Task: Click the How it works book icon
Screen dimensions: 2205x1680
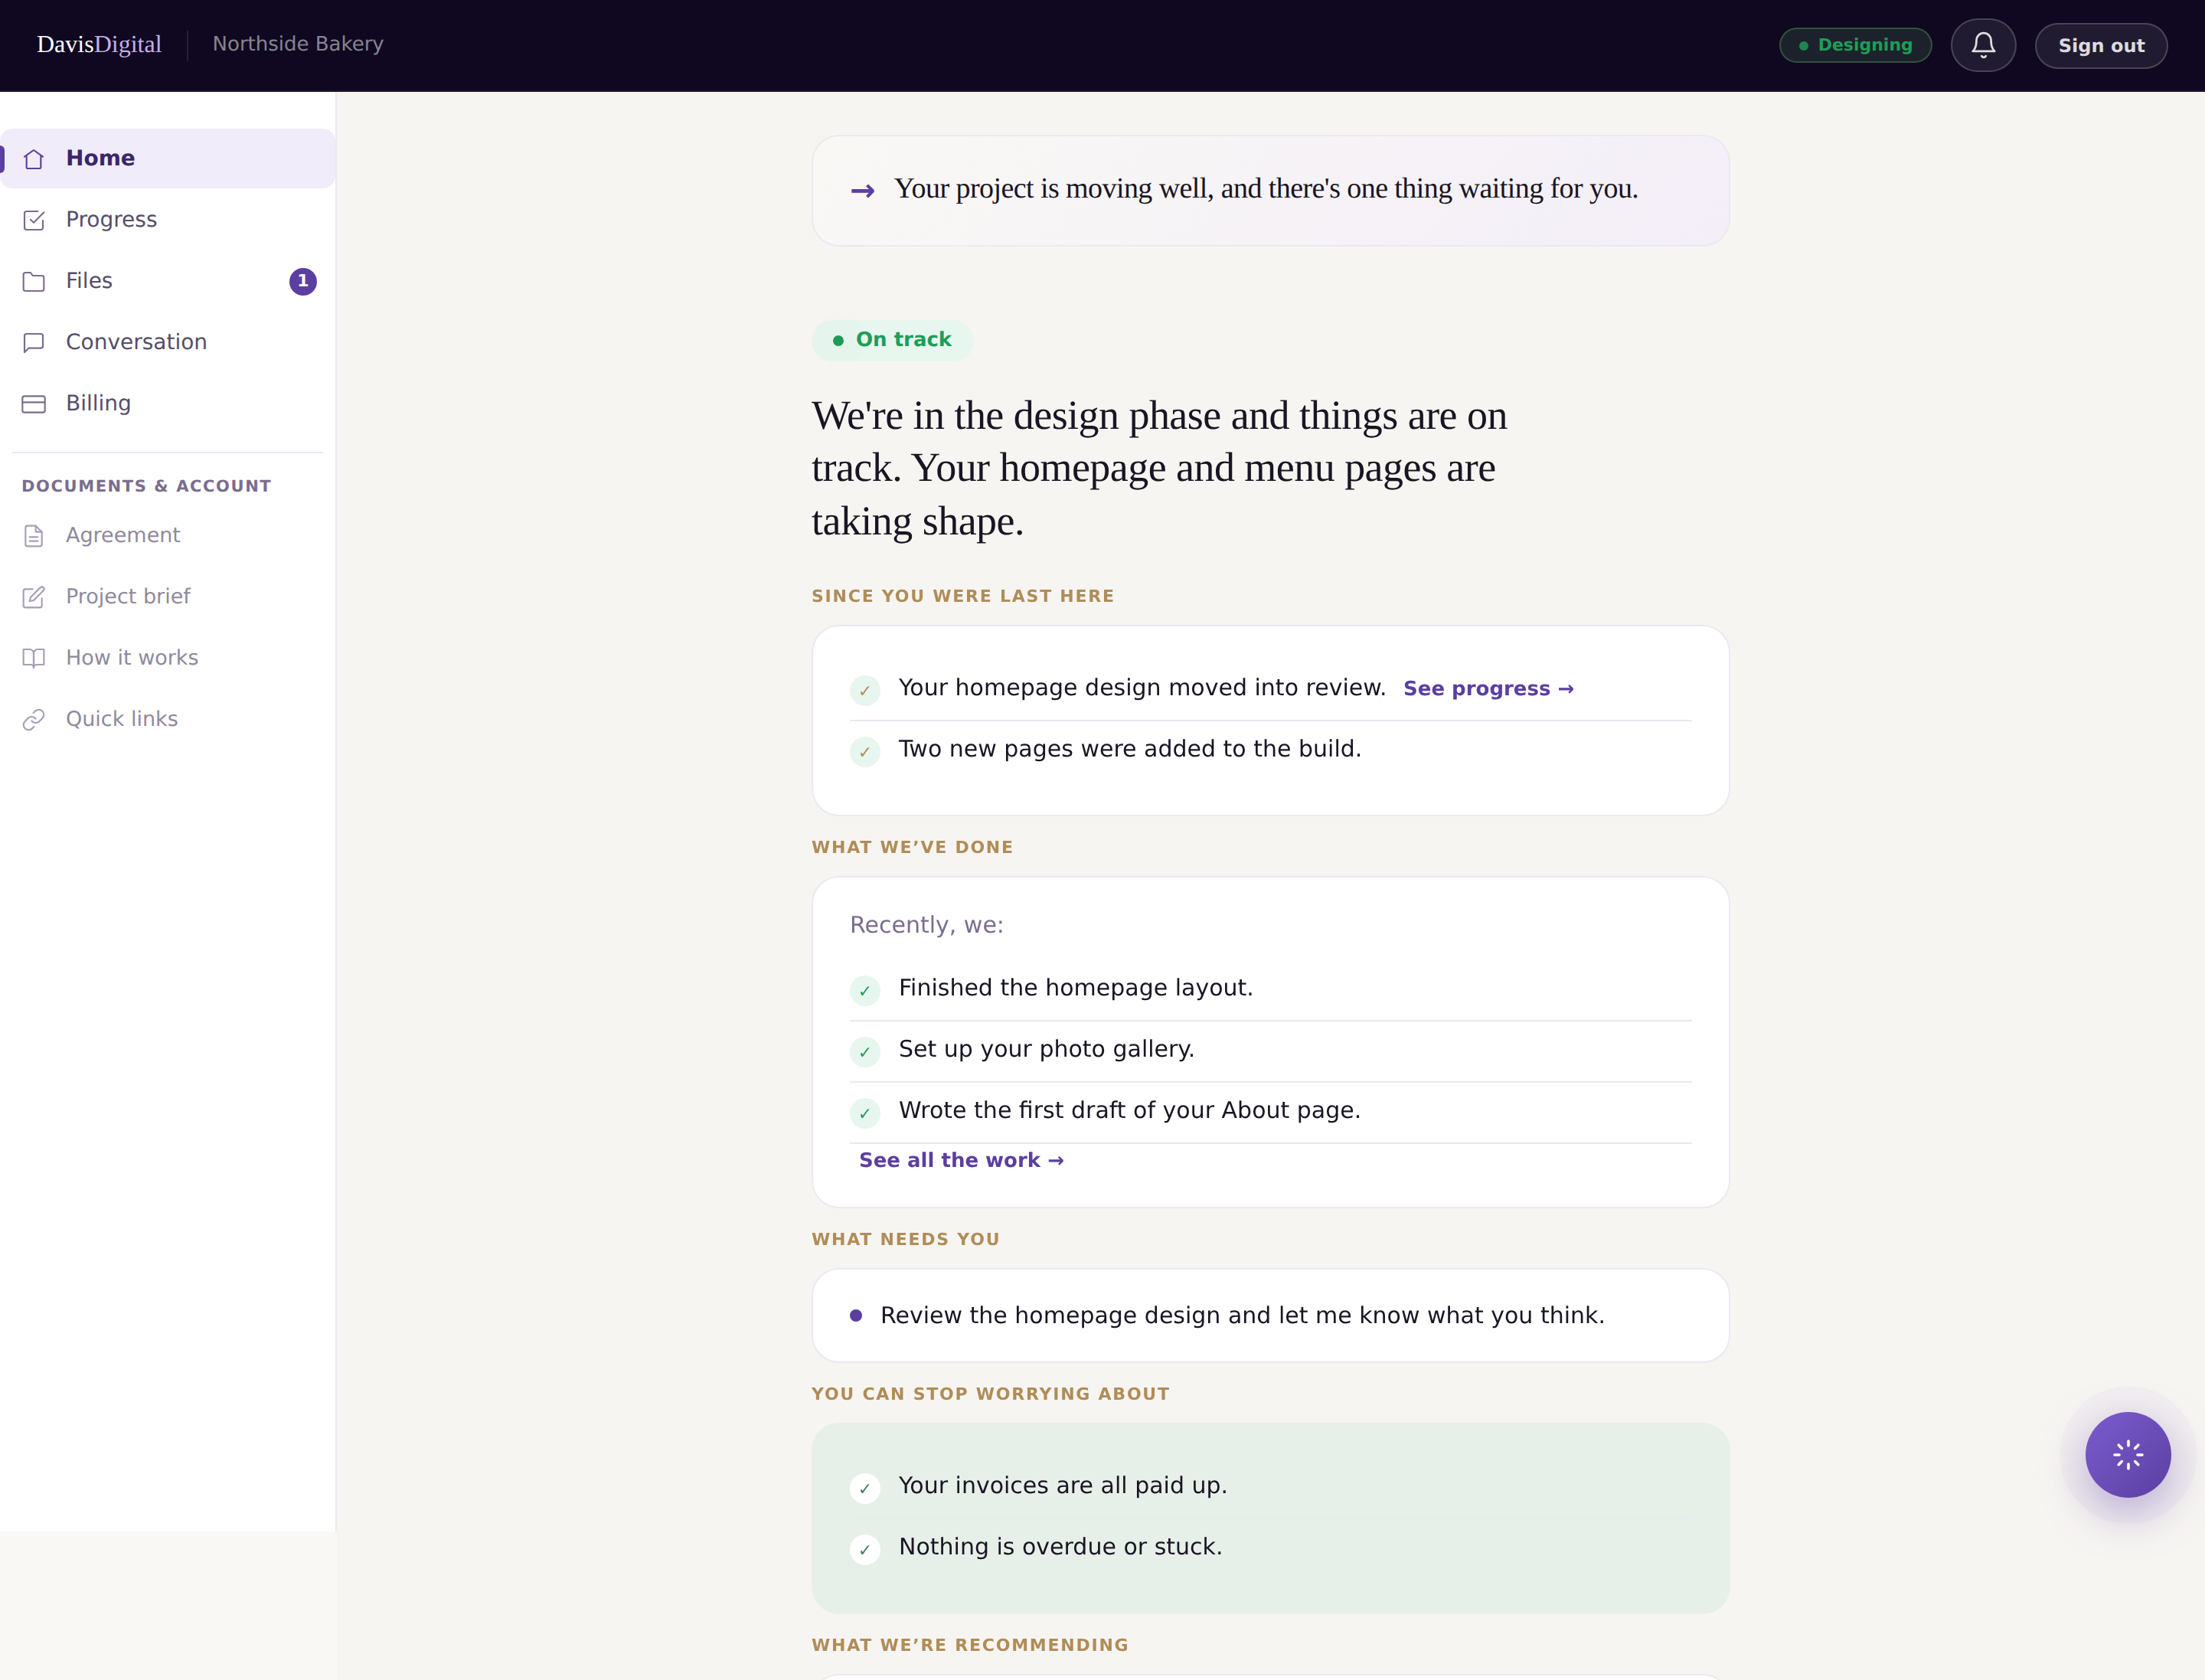Action: point(34,658)
